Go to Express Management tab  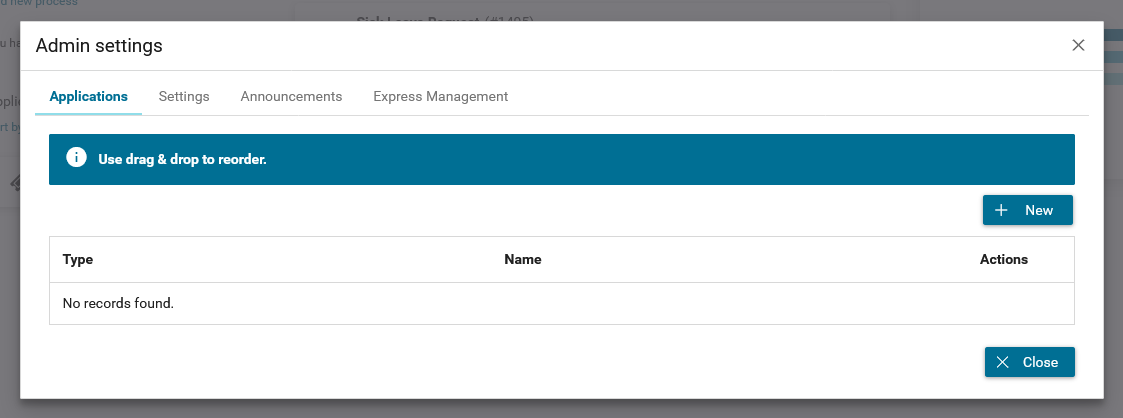pos(440,96)
